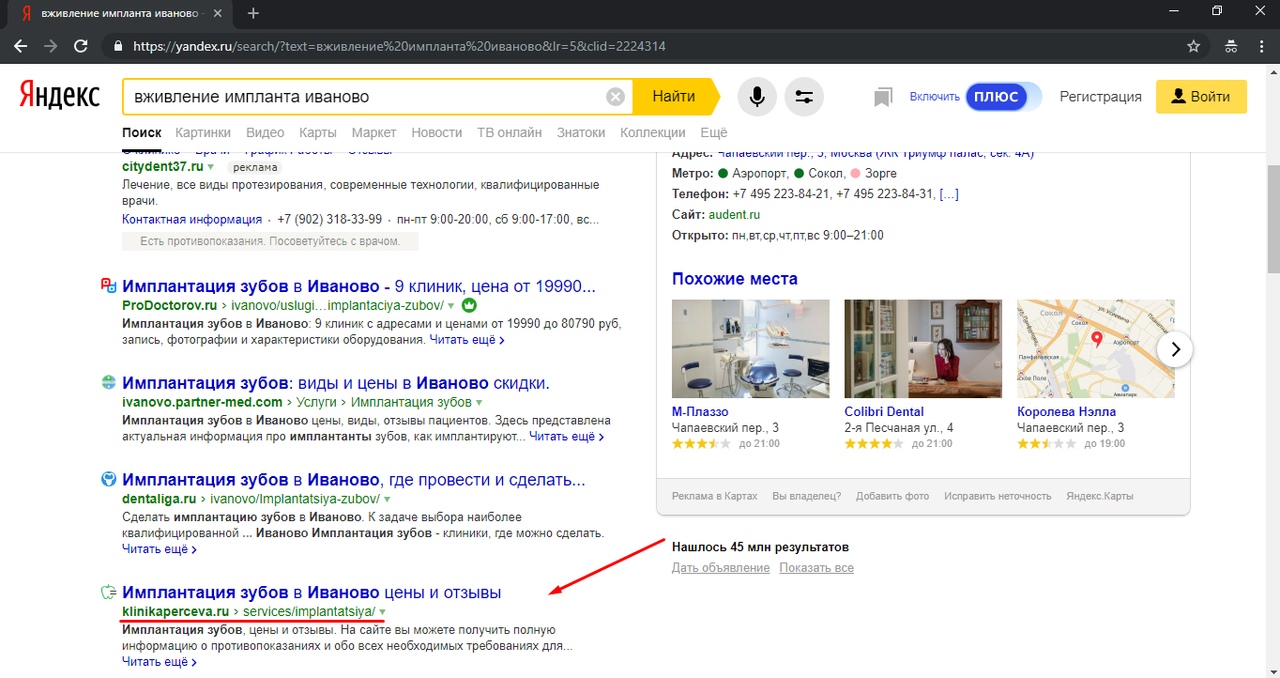1280x678 pixels.
Task: Click the Показать все link
Action: point(817,568)
